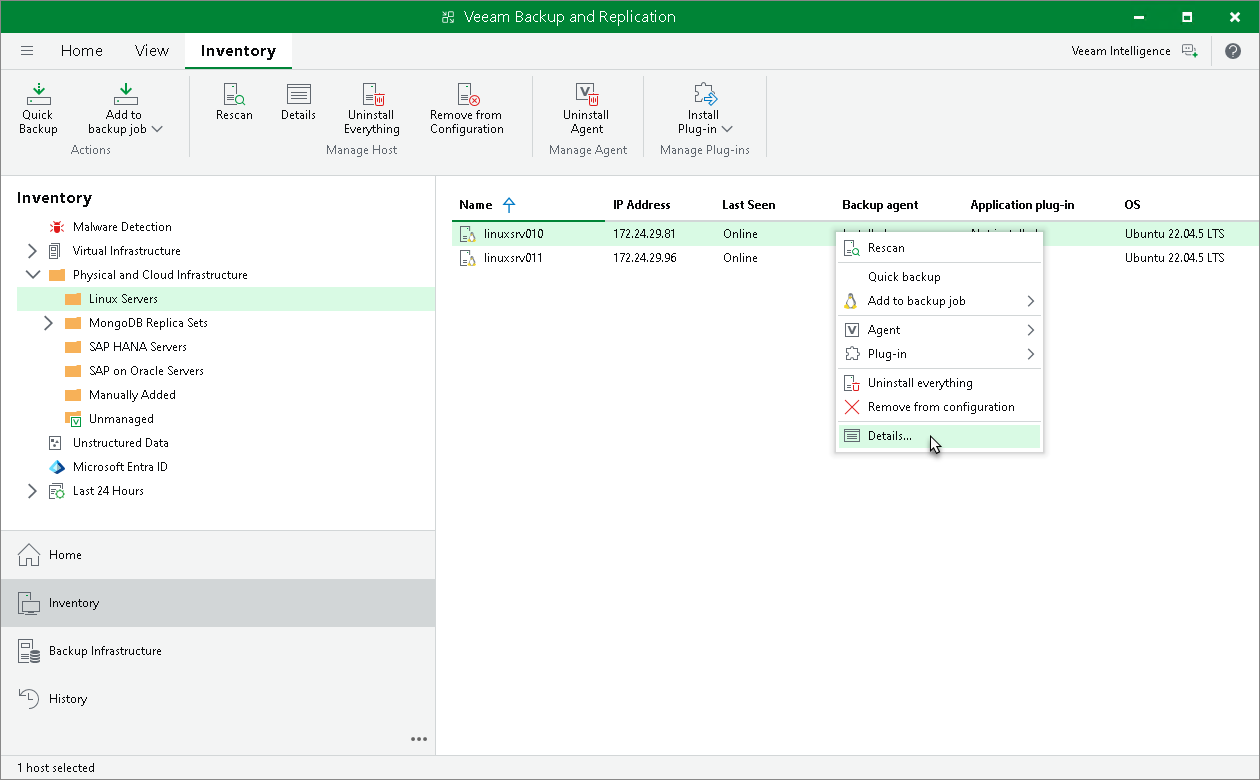Choose Remove from configuration in context menu
Viewport: 1260px width, 780px height.
pyautogui.click(x=940, y=407)
